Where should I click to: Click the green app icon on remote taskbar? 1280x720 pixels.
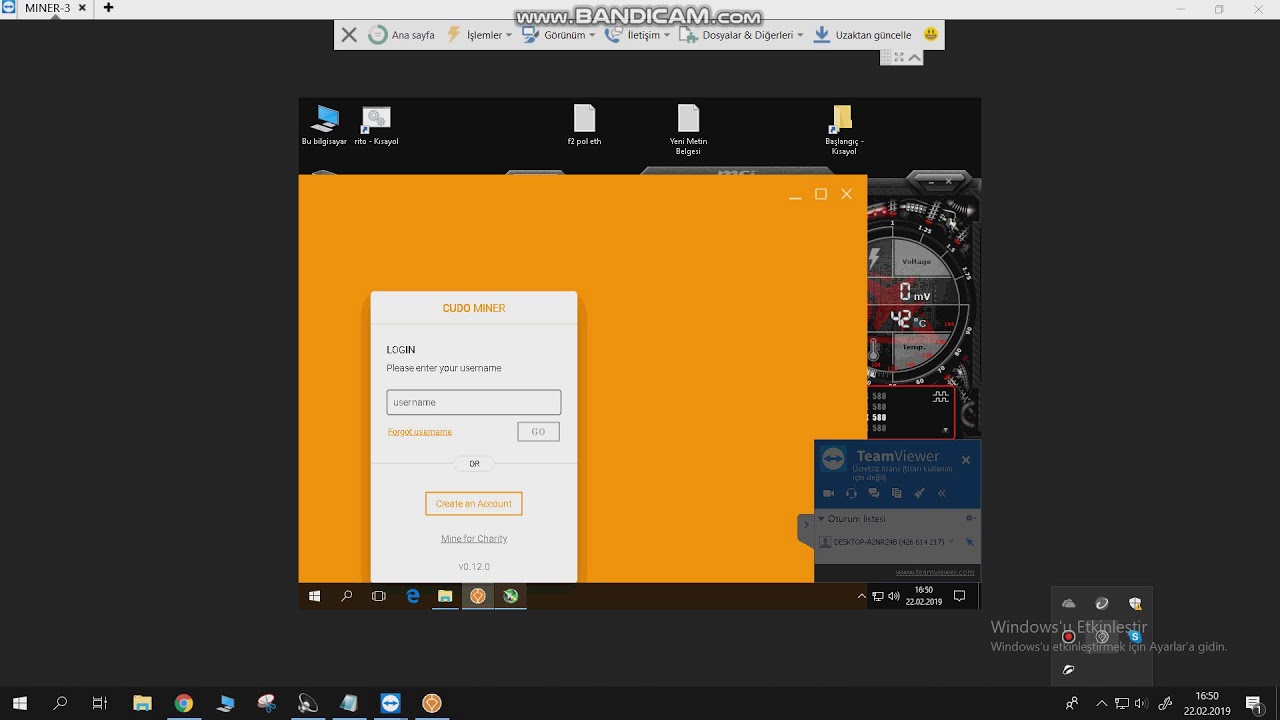(x=511, y=596)
